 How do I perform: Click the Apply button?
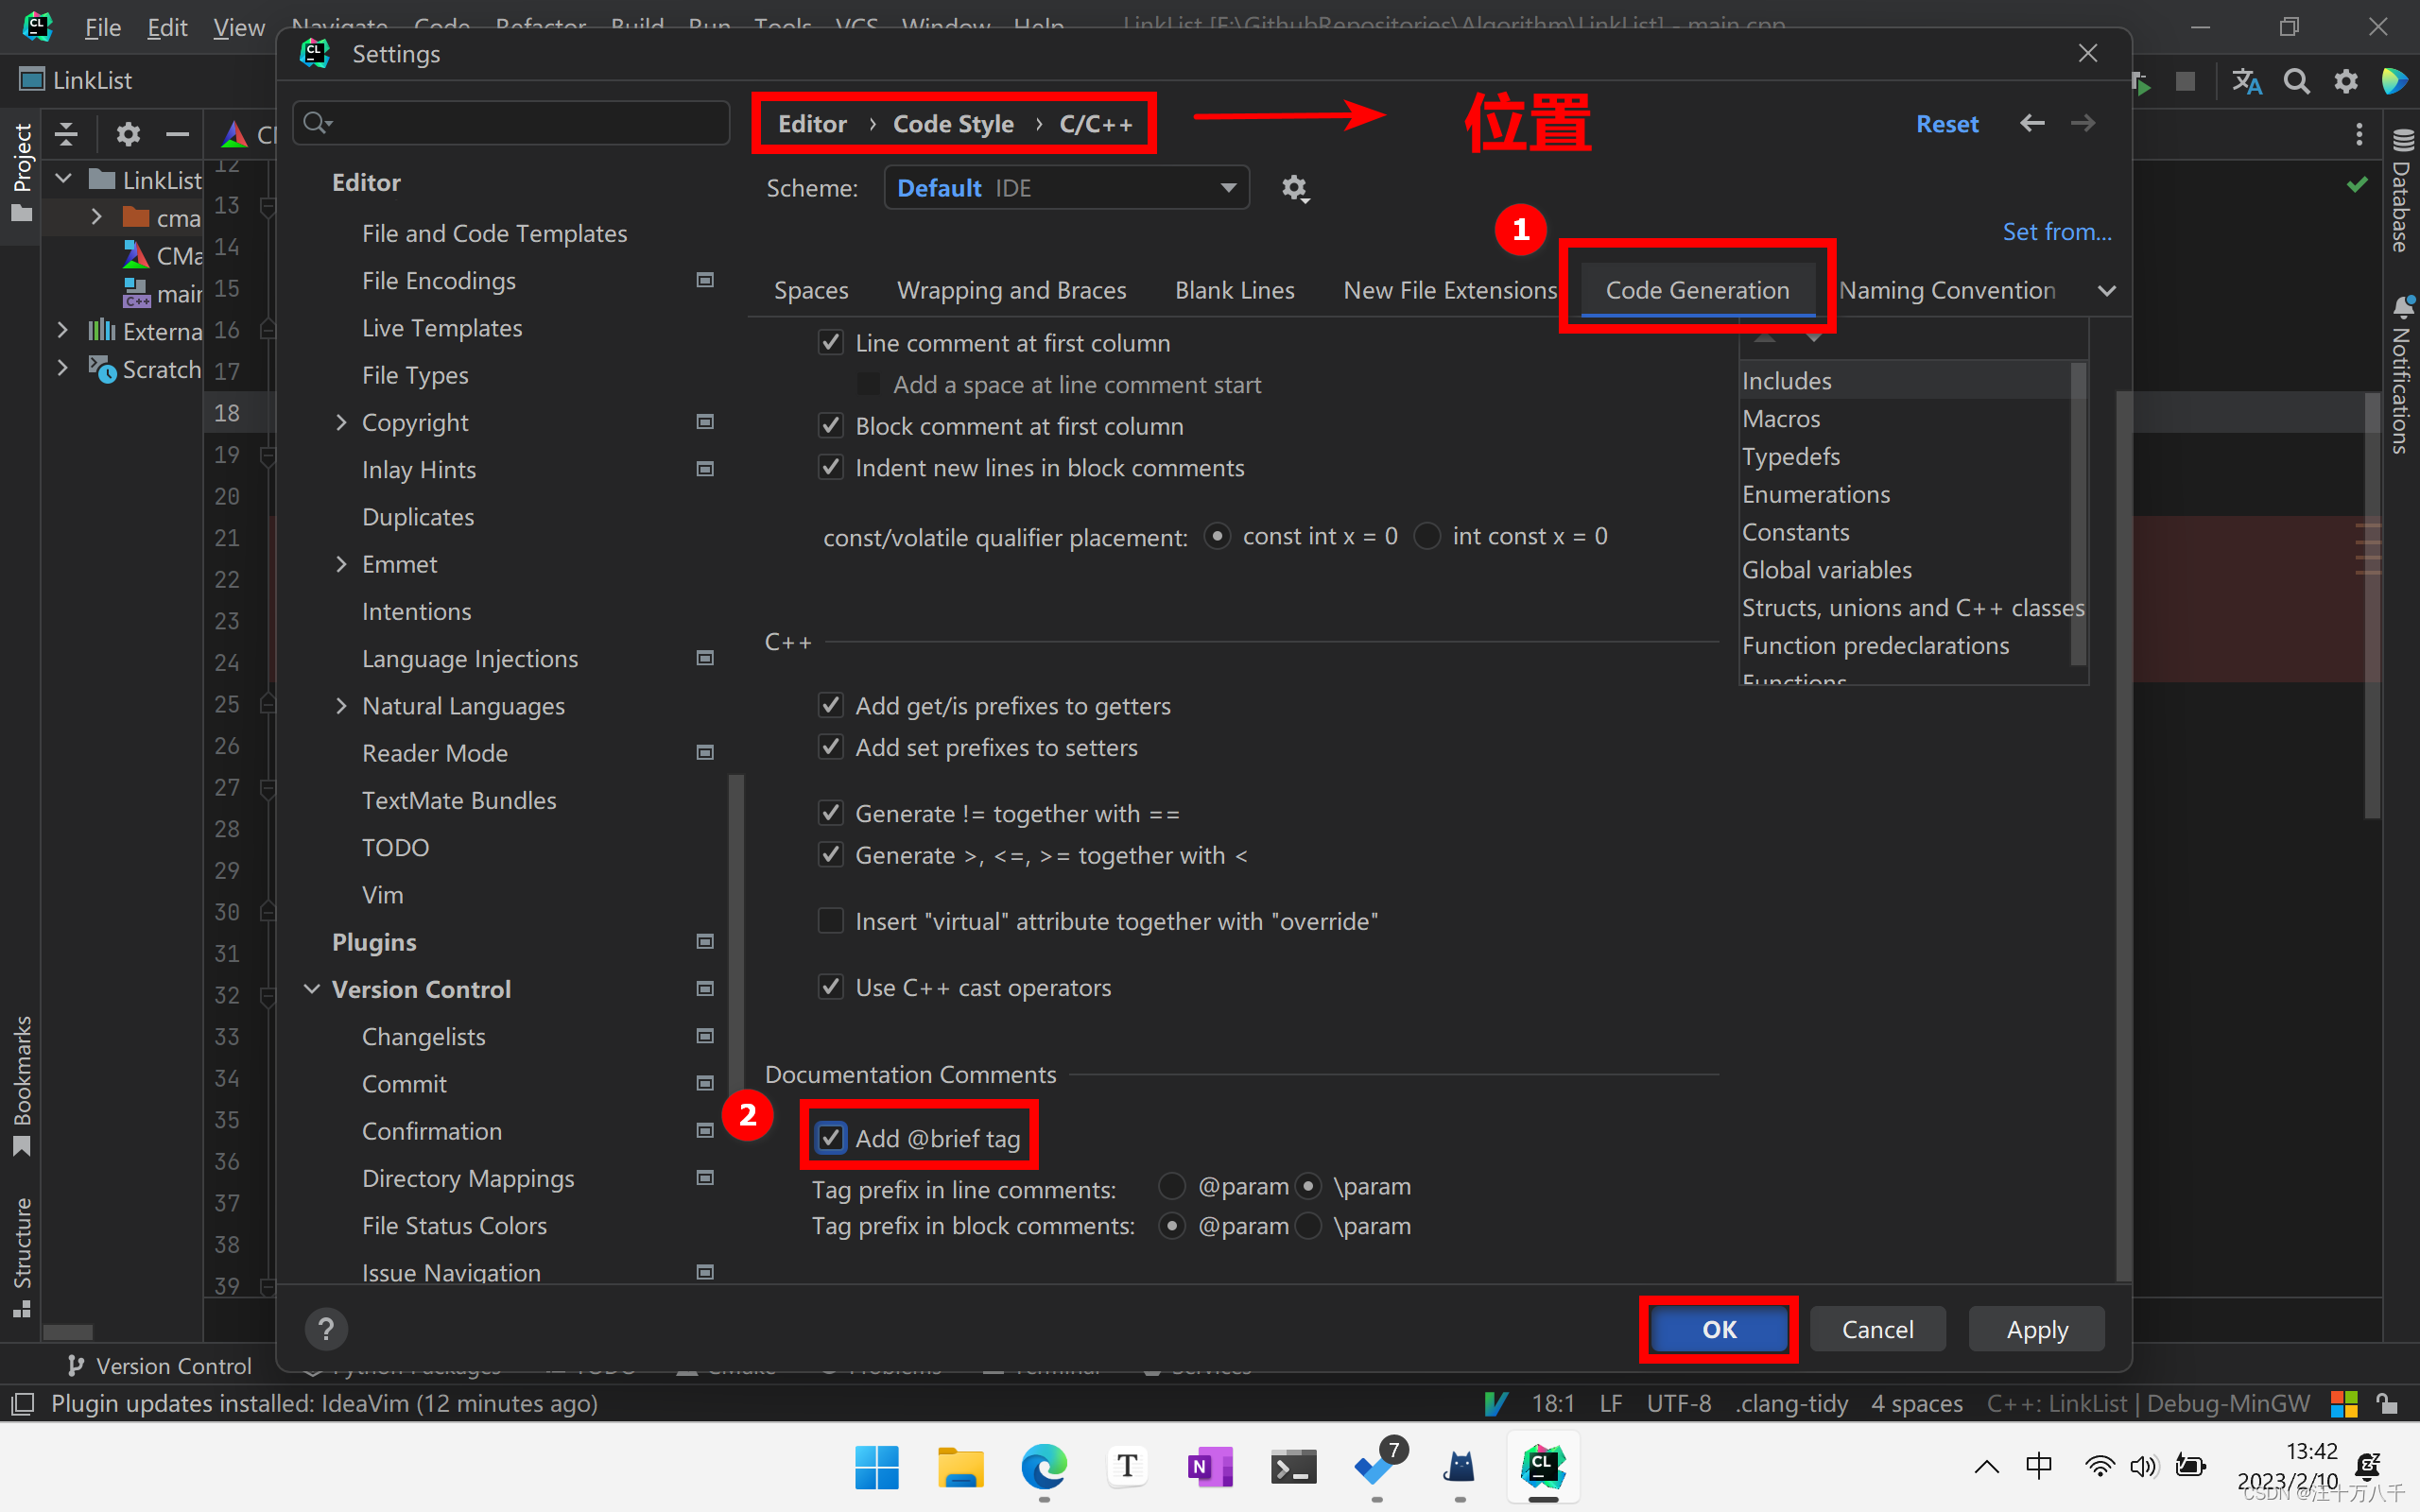pyautogui.click(x=2036, y=1329)
